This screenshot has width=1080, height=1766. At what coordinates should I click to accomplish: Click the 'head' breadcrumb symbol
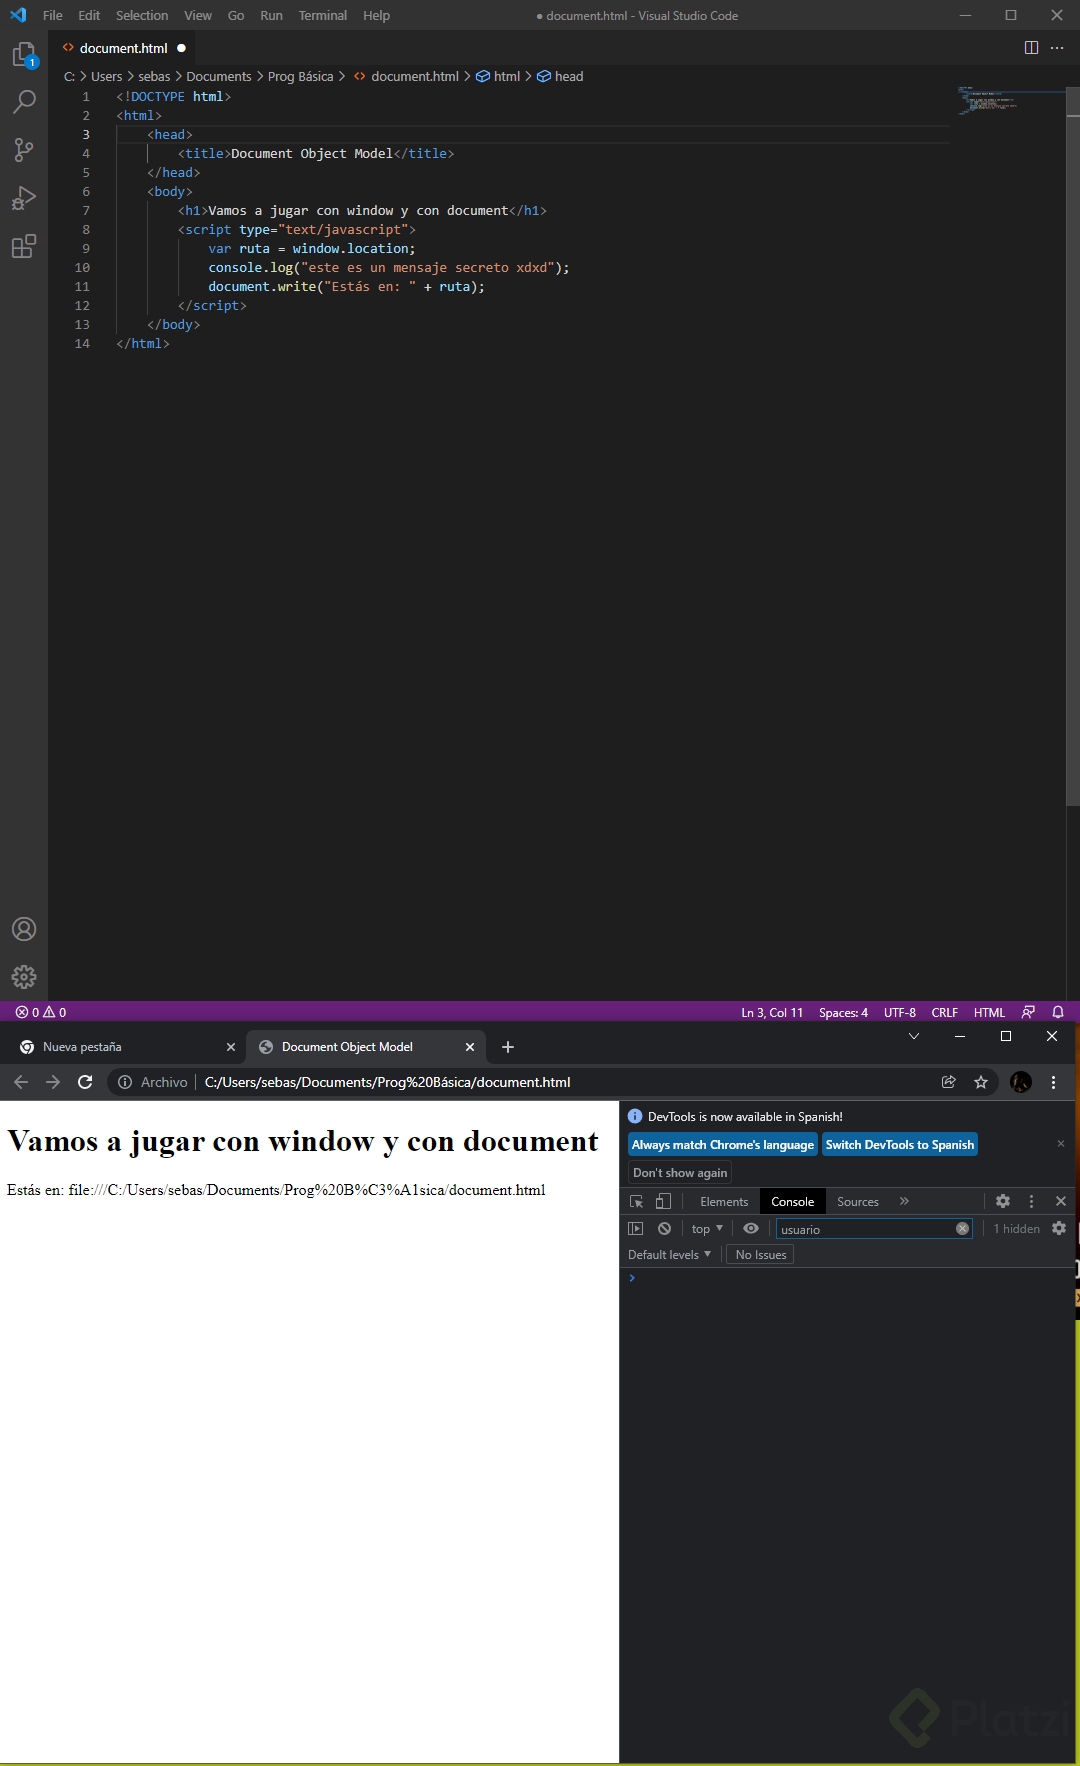pyautogui.click(x=560, y=76)
